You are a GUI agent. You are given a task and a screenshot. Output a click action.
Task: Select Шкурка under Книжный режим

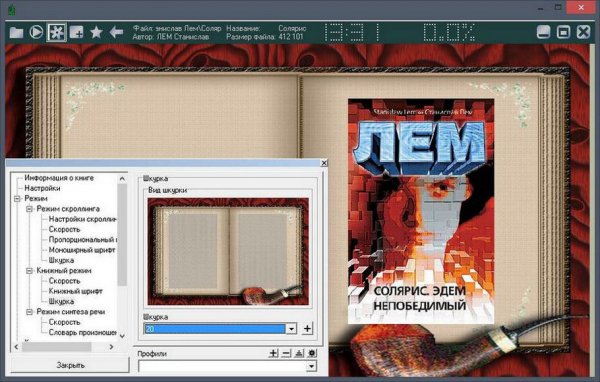(x=61, y=302)
